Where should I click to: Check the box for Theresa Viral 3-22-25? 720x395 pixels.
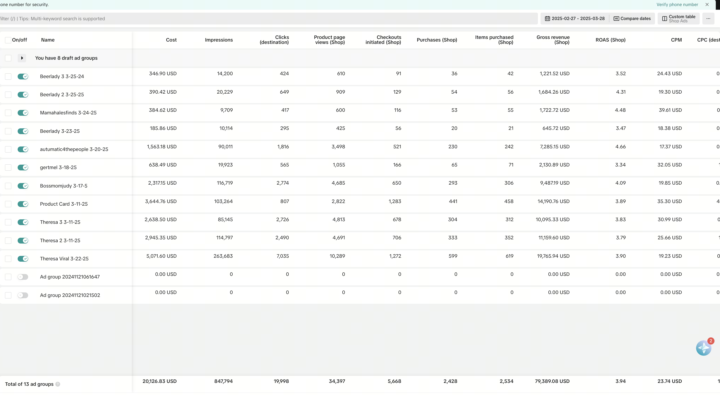coord(8,259)
